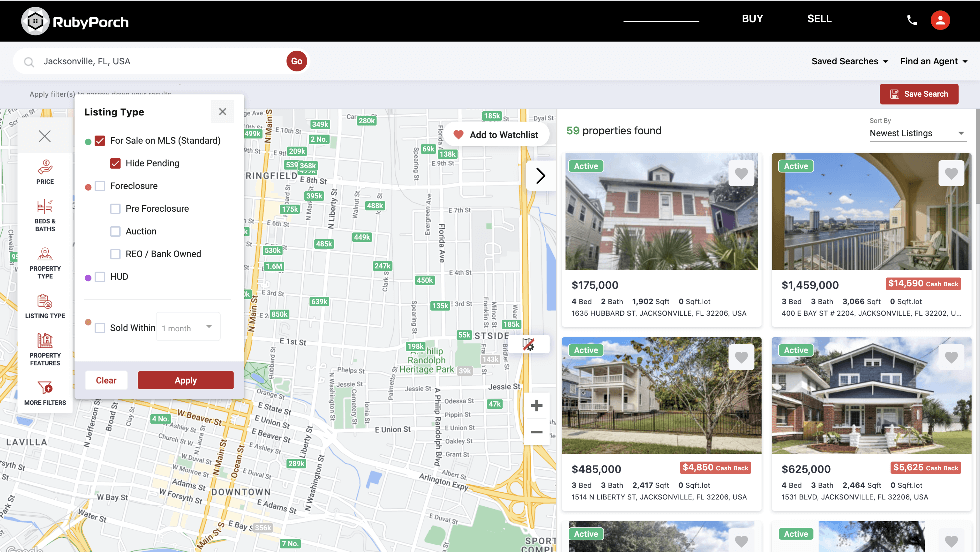
Task: Open the $625,000 blue house photo
Action: (871, 395)
